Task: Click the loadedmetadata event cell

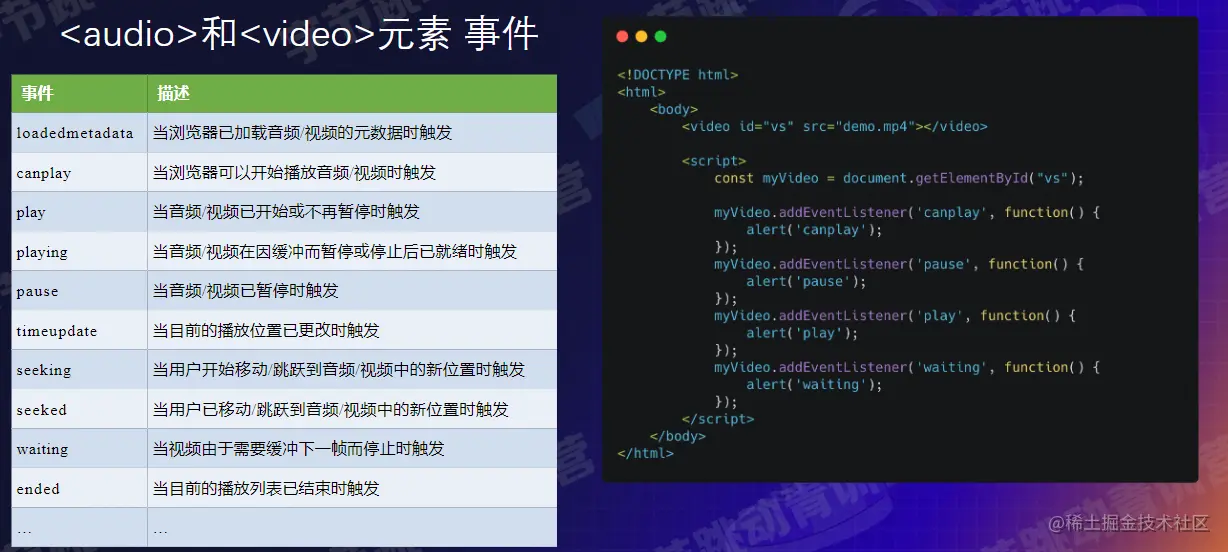Action: 80,133
